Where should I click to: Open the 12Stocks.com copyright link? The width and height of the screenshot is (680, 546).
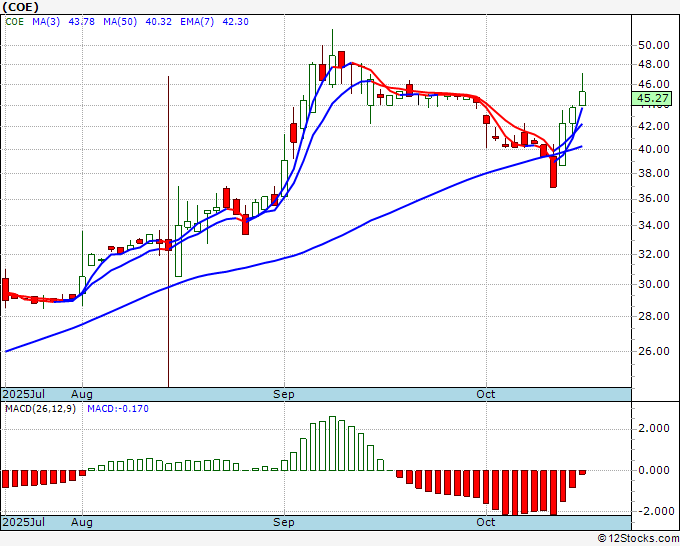click(638, 539)
